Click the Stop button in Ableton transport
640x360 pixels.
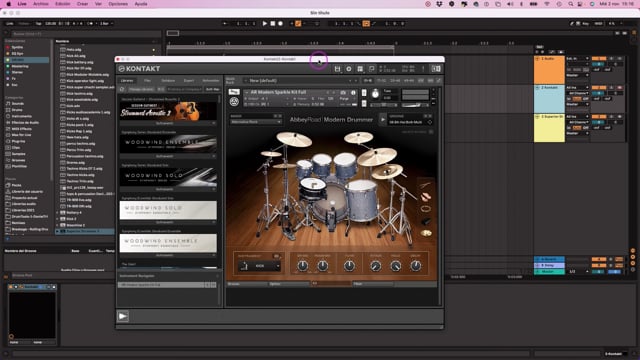(x=273, y=24)
